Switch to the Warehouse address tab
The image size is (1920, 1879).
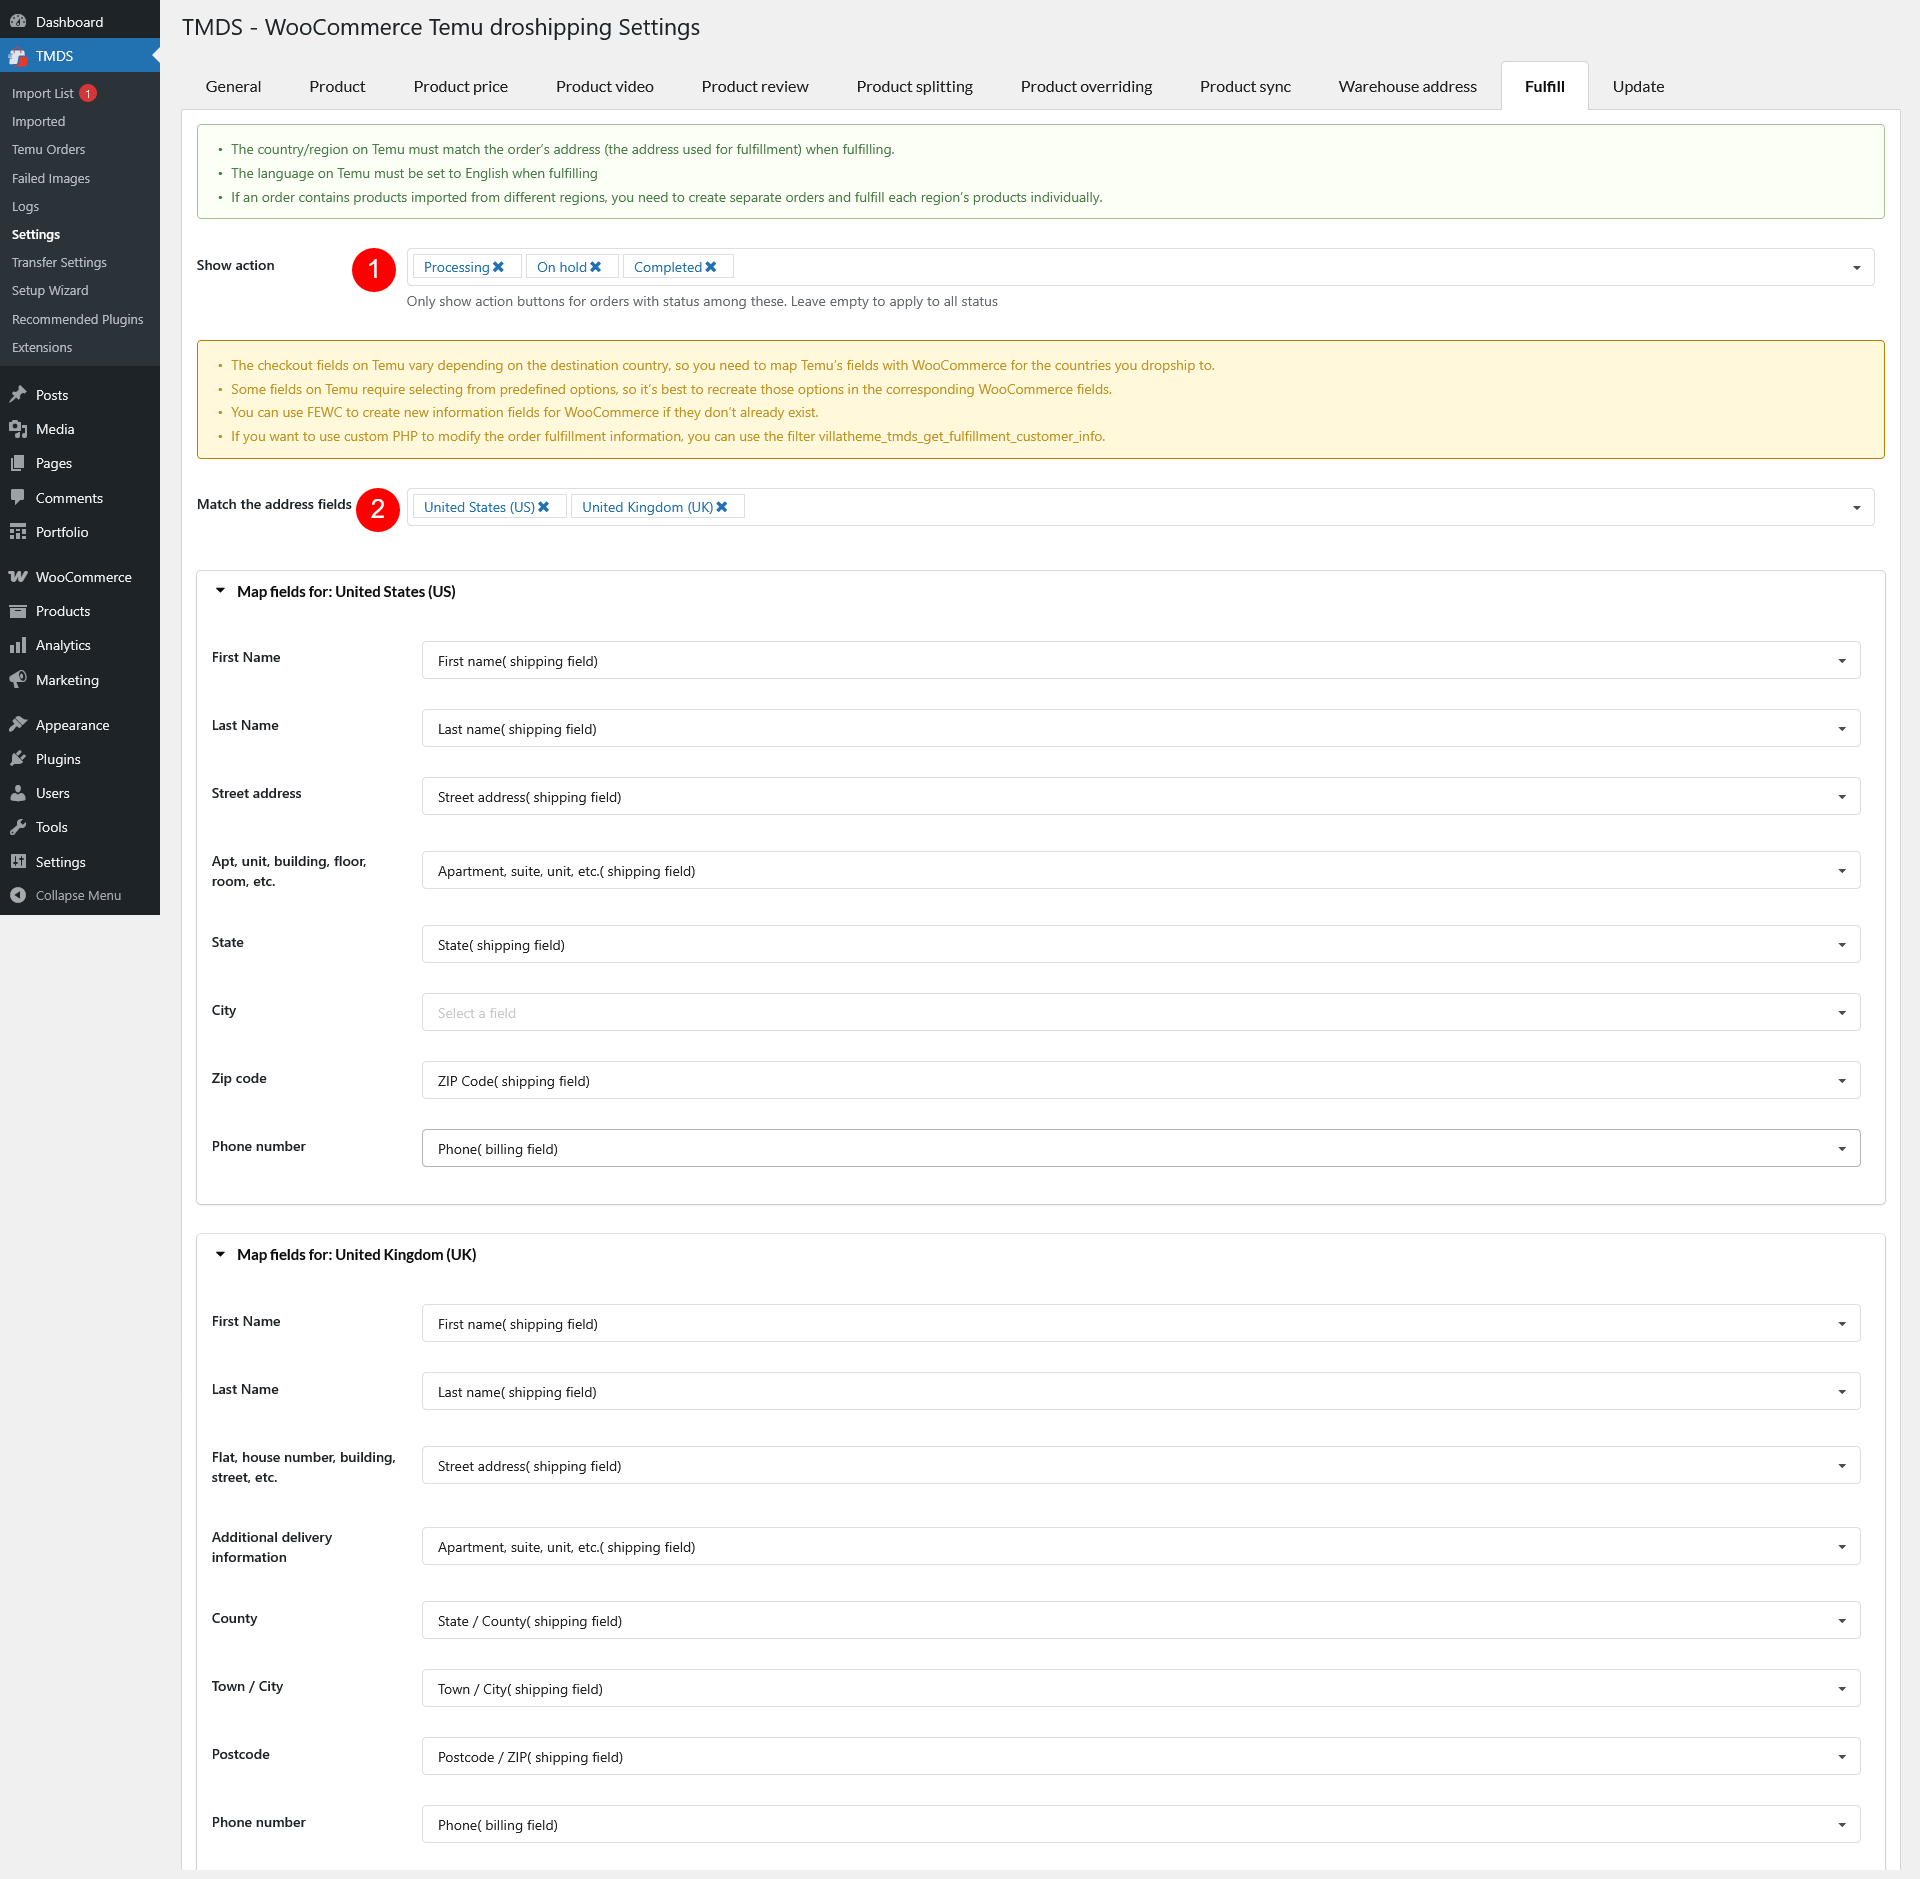1408,86
